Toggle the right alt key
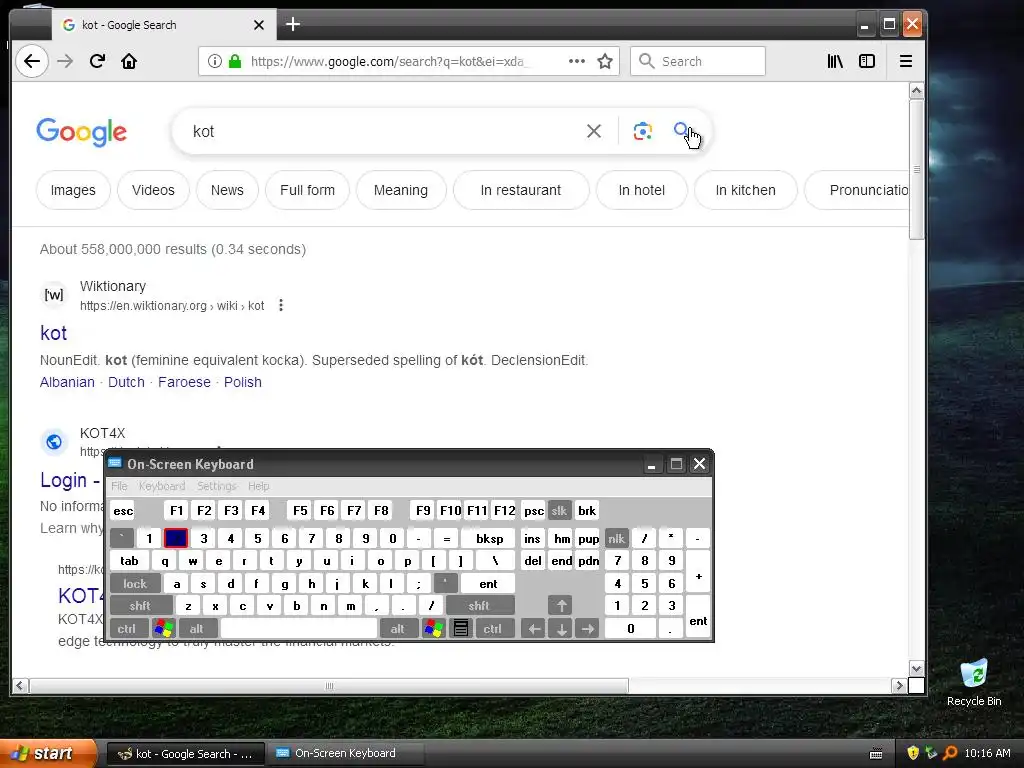This screenshot has height=768, width=1024. click(x=398, y=629)
